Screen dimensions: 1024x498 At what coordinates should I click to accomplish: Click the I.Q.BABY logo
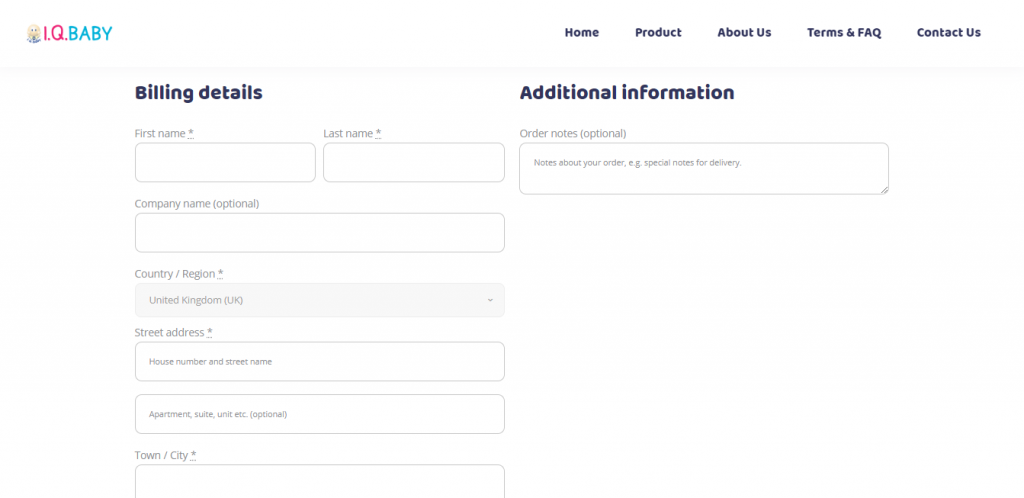tap(69, 33)
